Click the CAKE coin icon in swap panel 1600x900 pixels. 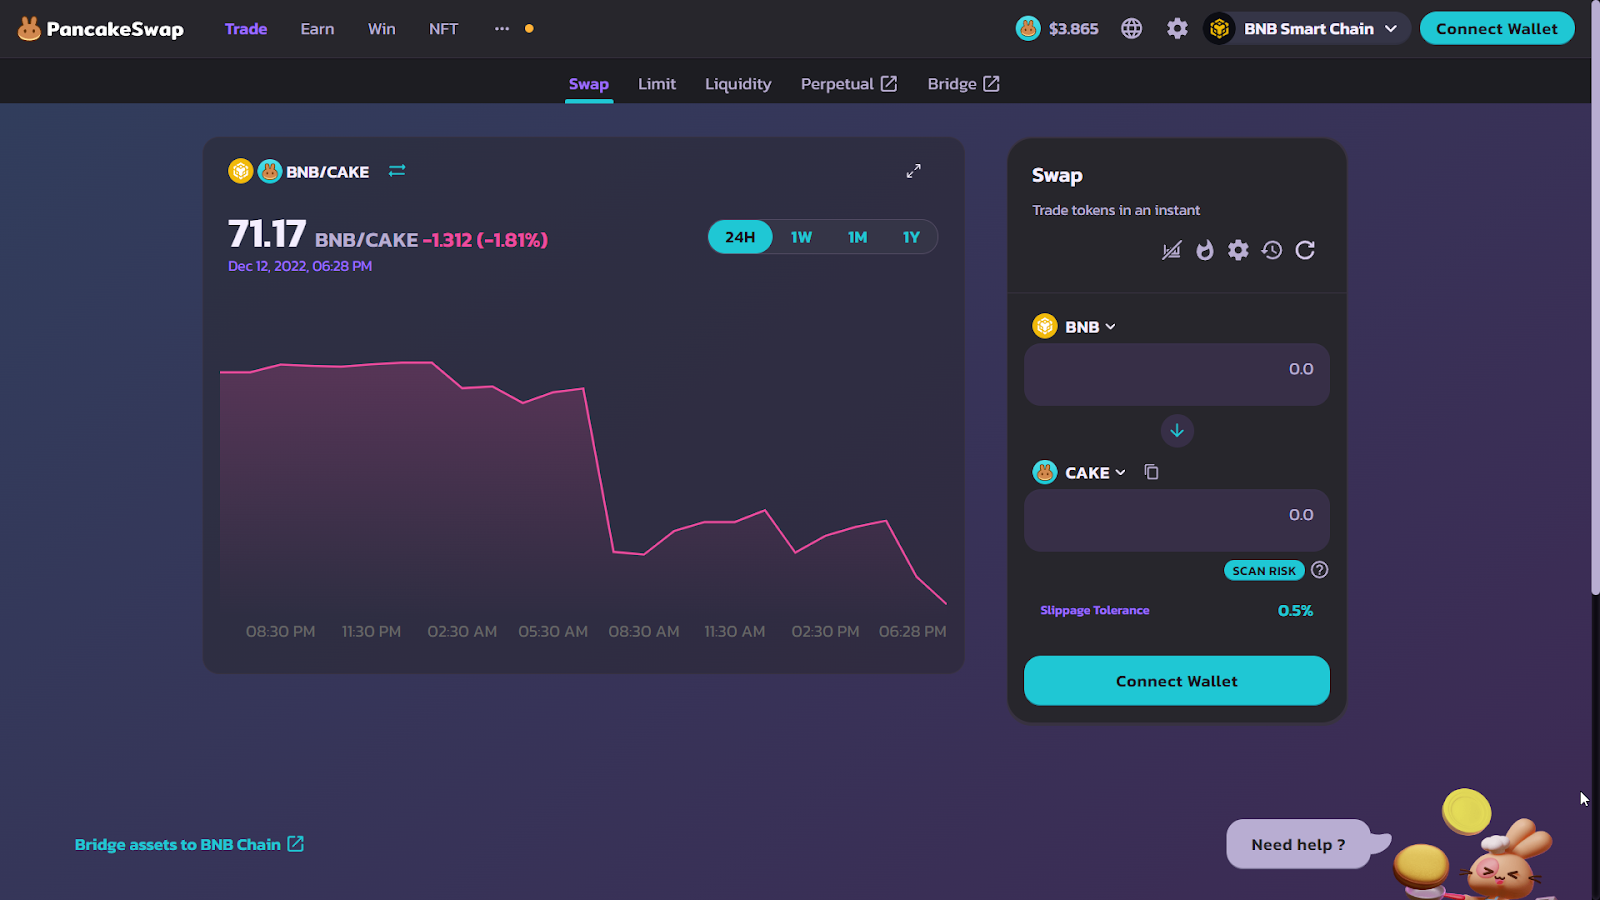tap(1045, 472)
